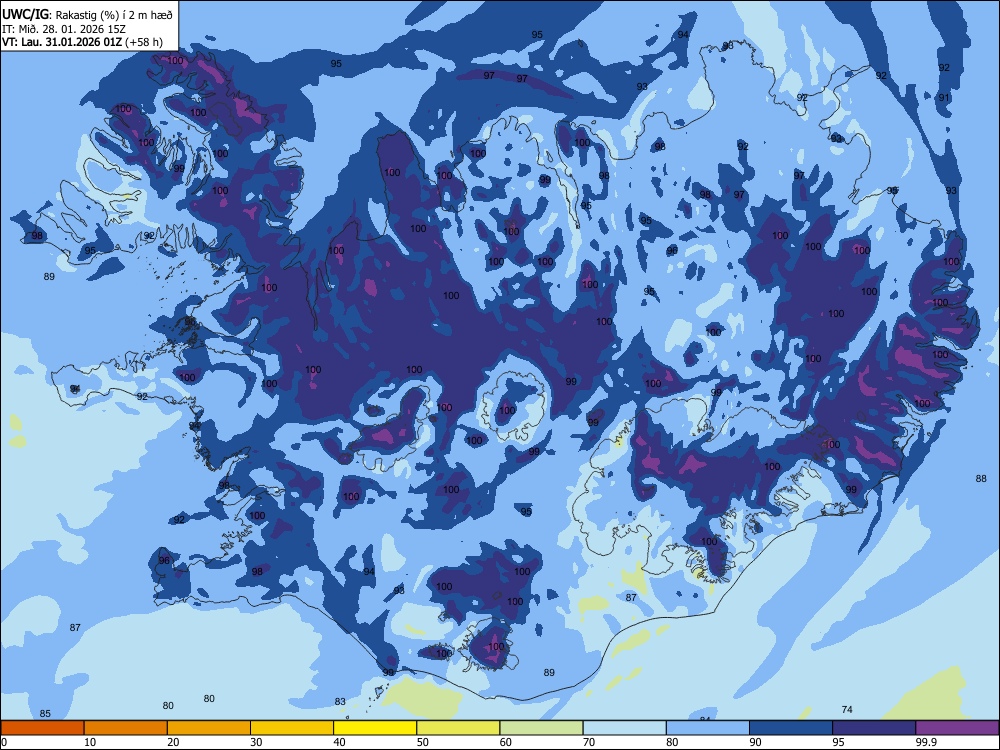
Task: Click the '99.9' legend tick label
Action: (925, 742)
